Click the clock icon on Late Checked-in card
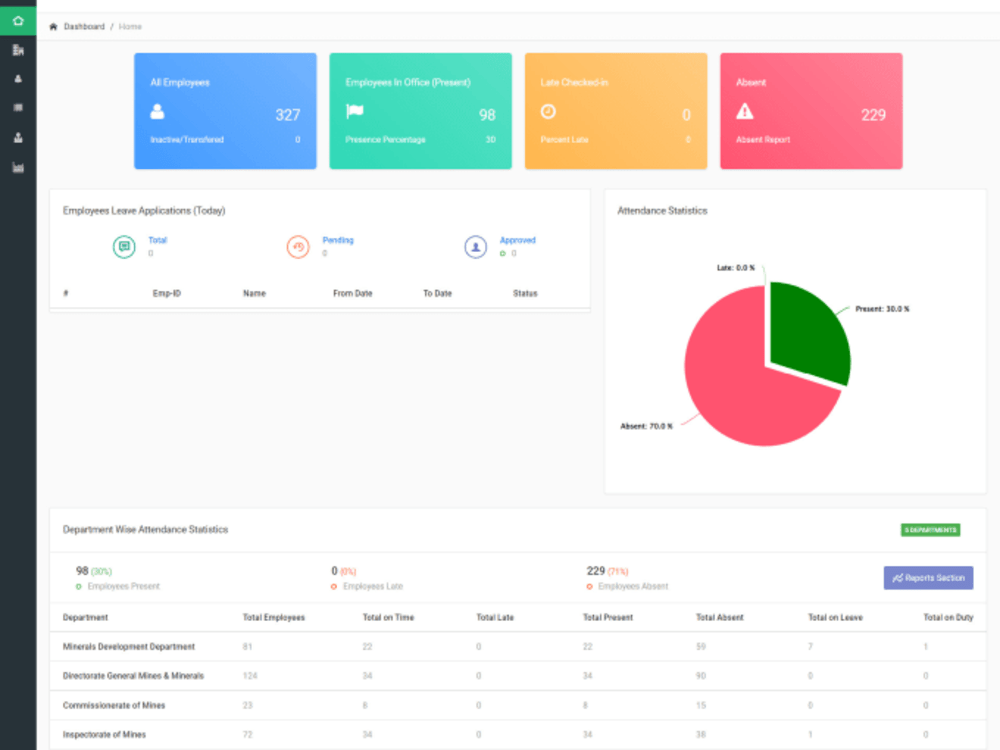 tap(547, 112)
